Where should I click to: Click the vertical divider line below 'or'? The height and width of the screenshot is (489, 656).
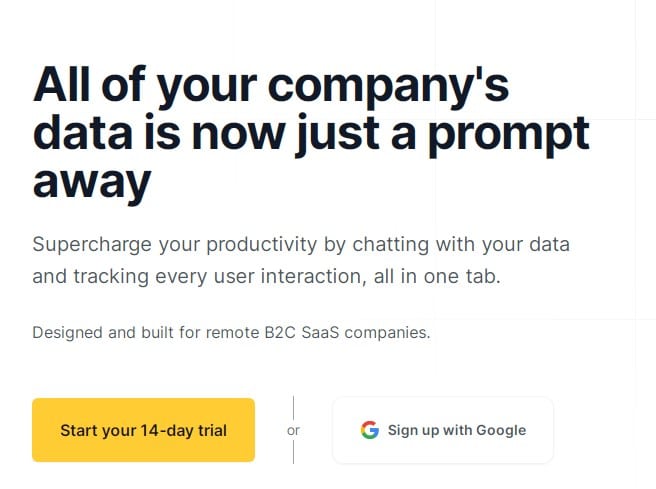[293, 452]
